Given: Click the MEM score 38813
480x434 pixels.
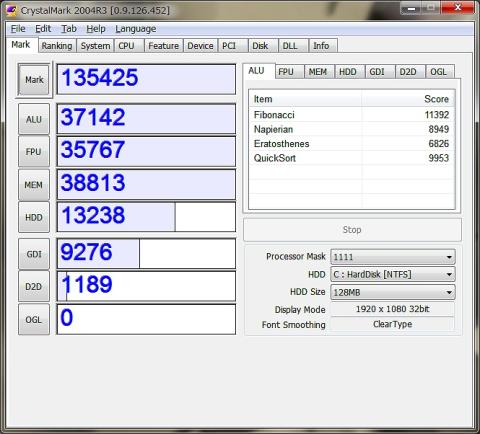Looking at the screenshot, I should pos(146,184).
